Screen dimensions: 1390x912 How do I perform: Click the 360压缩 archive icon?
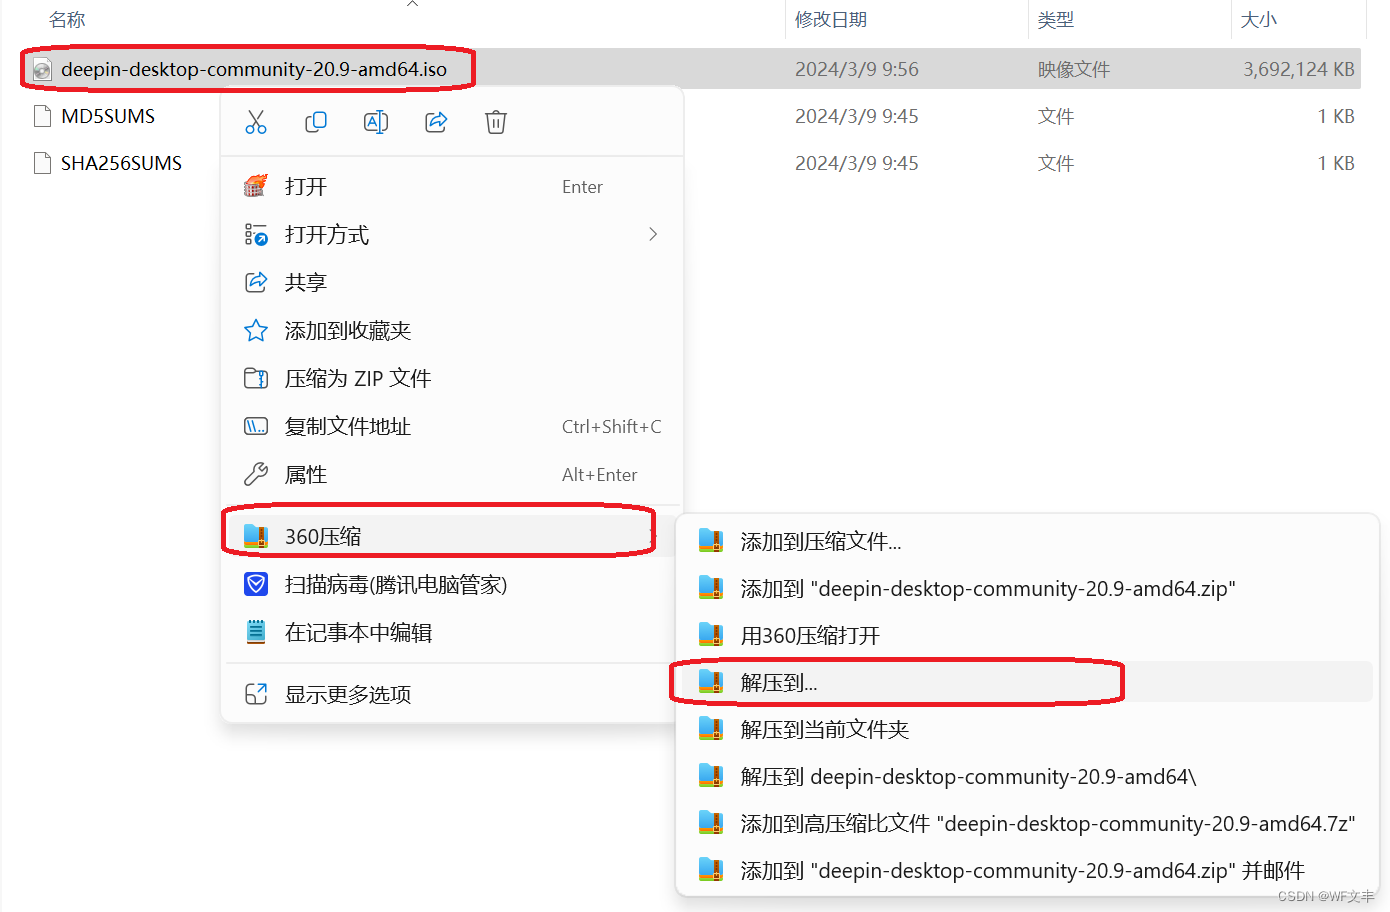pos(256,537)
